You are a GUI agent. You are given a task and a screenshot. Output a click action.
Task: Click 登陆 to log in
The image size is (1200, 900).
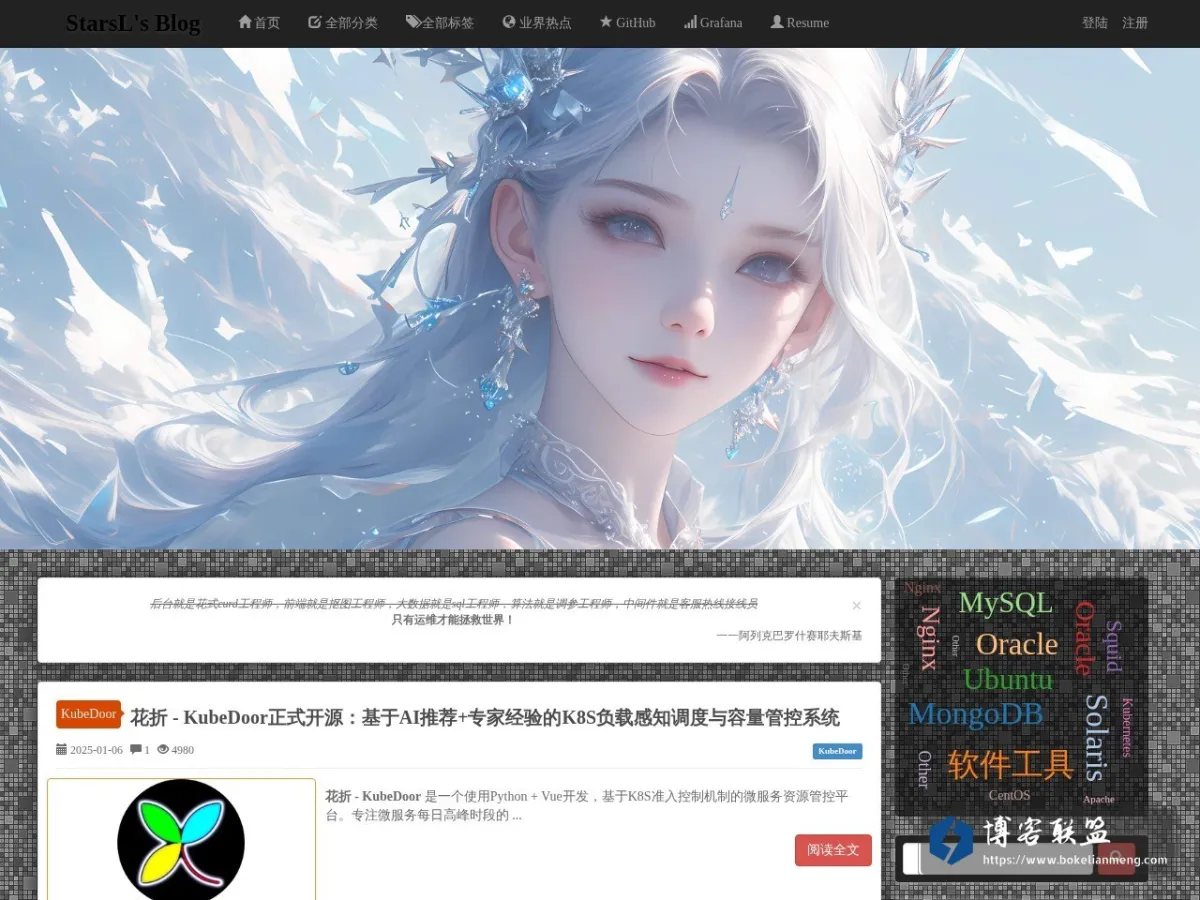(1095, 22)
